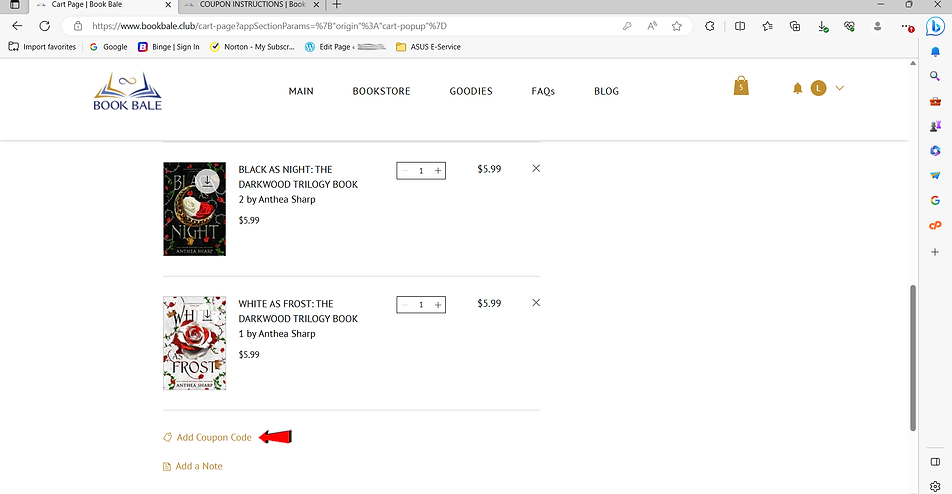Open the favorites list icon

[767, 26]
